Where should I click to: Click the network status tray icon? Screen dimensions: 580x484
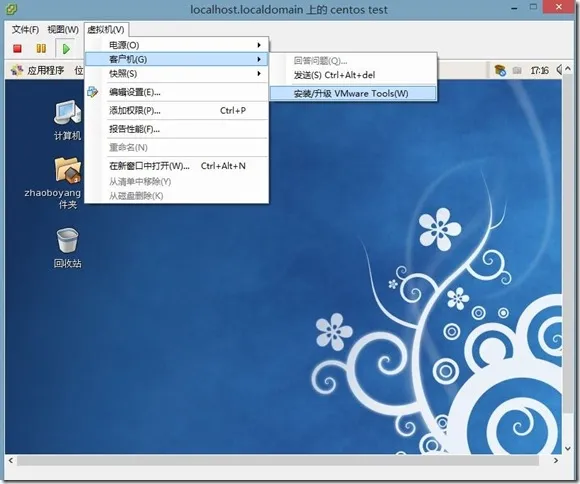pyautogui.click(x=500, y=70)
